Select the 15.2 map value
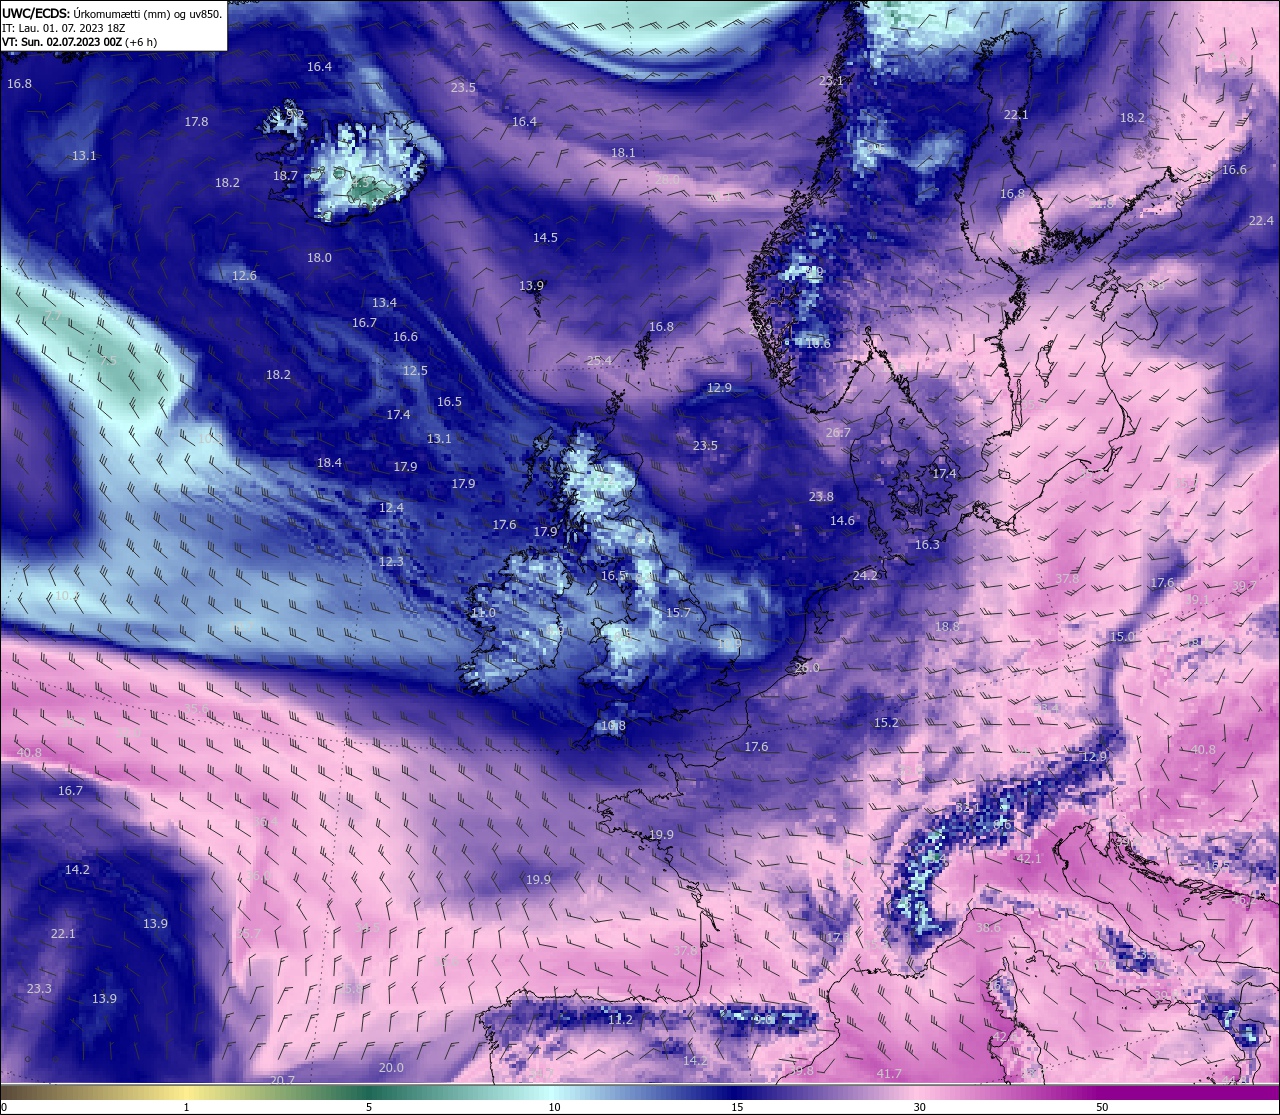The width and height of the screenshot is (1280, 1115). click(x=886, y=723)
